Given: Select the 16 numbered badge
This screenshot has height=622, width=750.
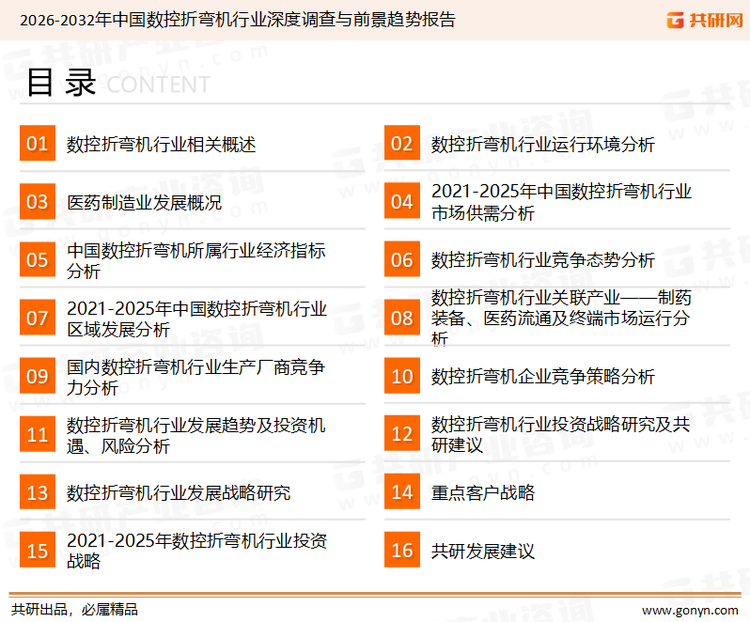Looking at the screenshot, I should (x=402, y=550).
